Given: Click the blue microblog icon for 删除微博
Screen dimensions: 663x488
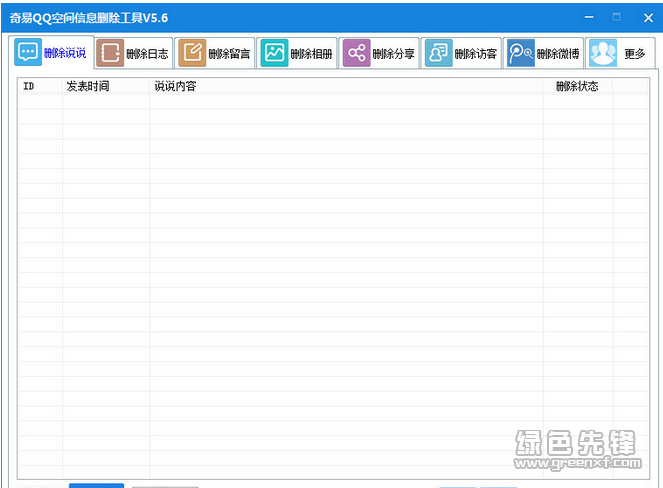Looking at the screenshot, I should 521,53.
